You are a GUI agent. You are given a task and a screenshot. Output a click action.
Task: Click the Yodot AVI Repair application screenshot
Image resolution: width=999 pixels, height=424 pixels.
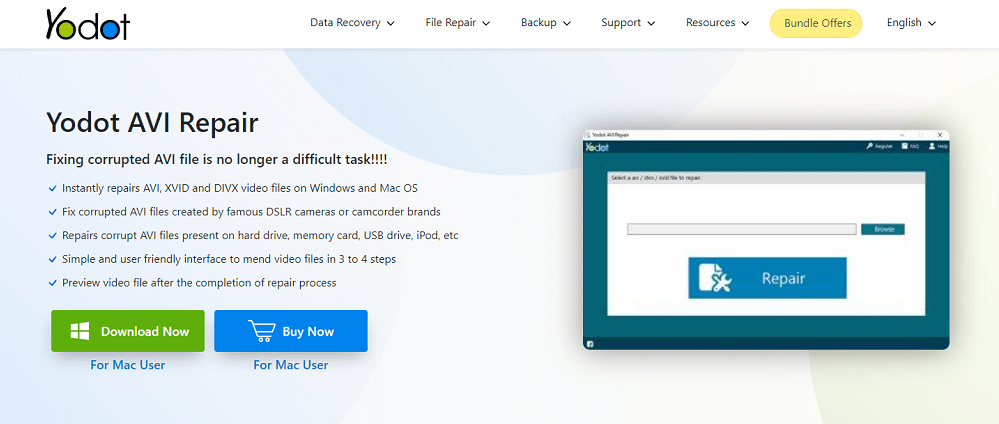click(x=766, y=240)
